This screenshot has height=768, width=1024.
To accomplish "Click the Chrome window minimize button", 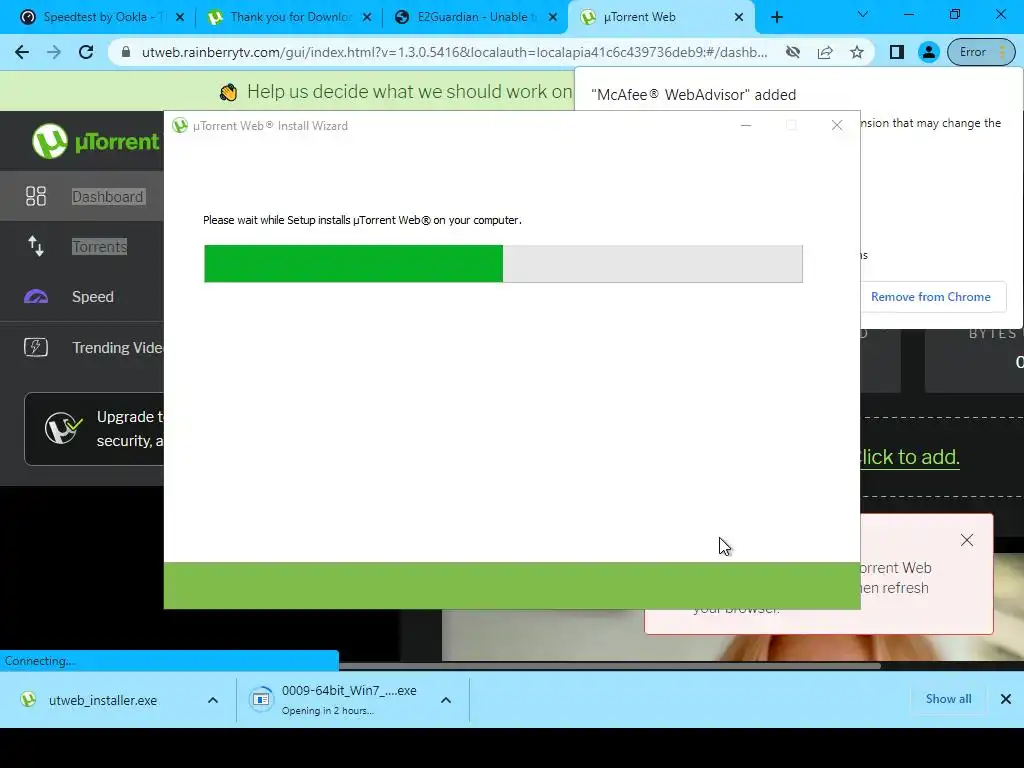I will [x=908, y=14].
